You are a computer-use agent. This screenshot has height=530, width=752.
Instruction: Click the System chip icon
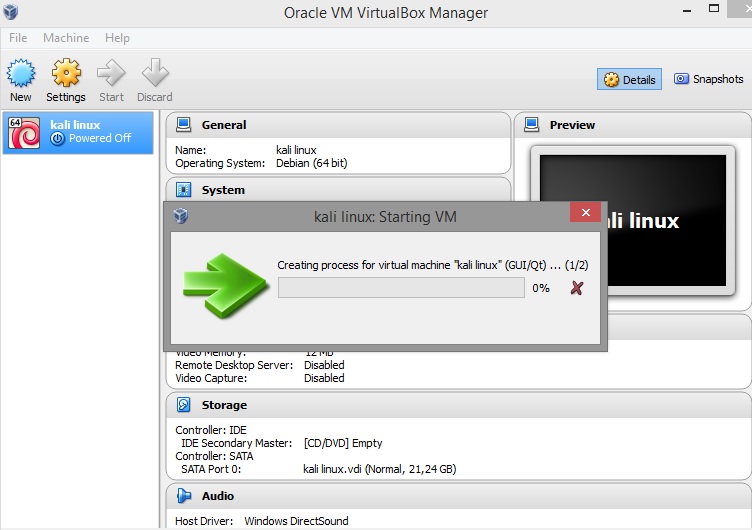click(183, 190)
